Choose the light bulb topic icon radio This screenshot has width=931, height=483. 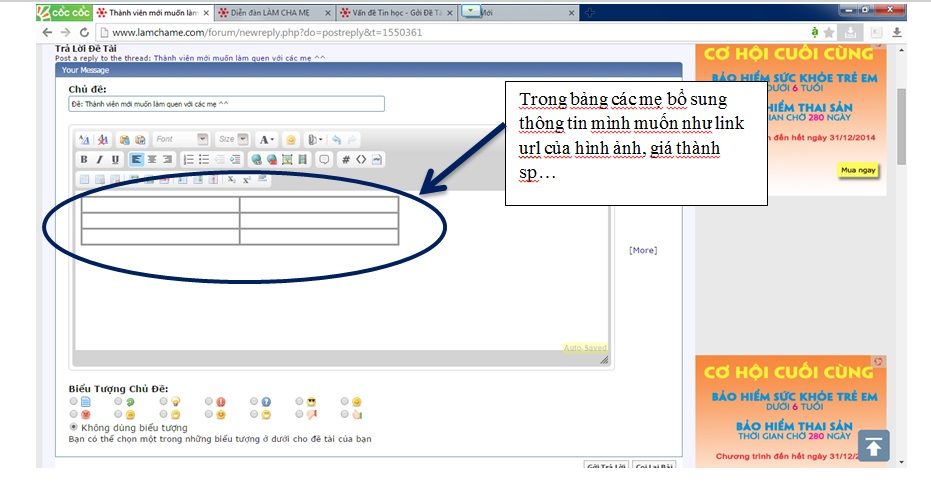[x=164, y=401]
